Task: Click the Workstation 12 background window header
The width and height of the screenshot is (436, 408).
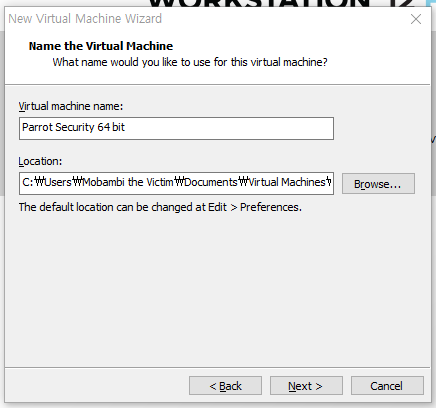Action: 282,3
